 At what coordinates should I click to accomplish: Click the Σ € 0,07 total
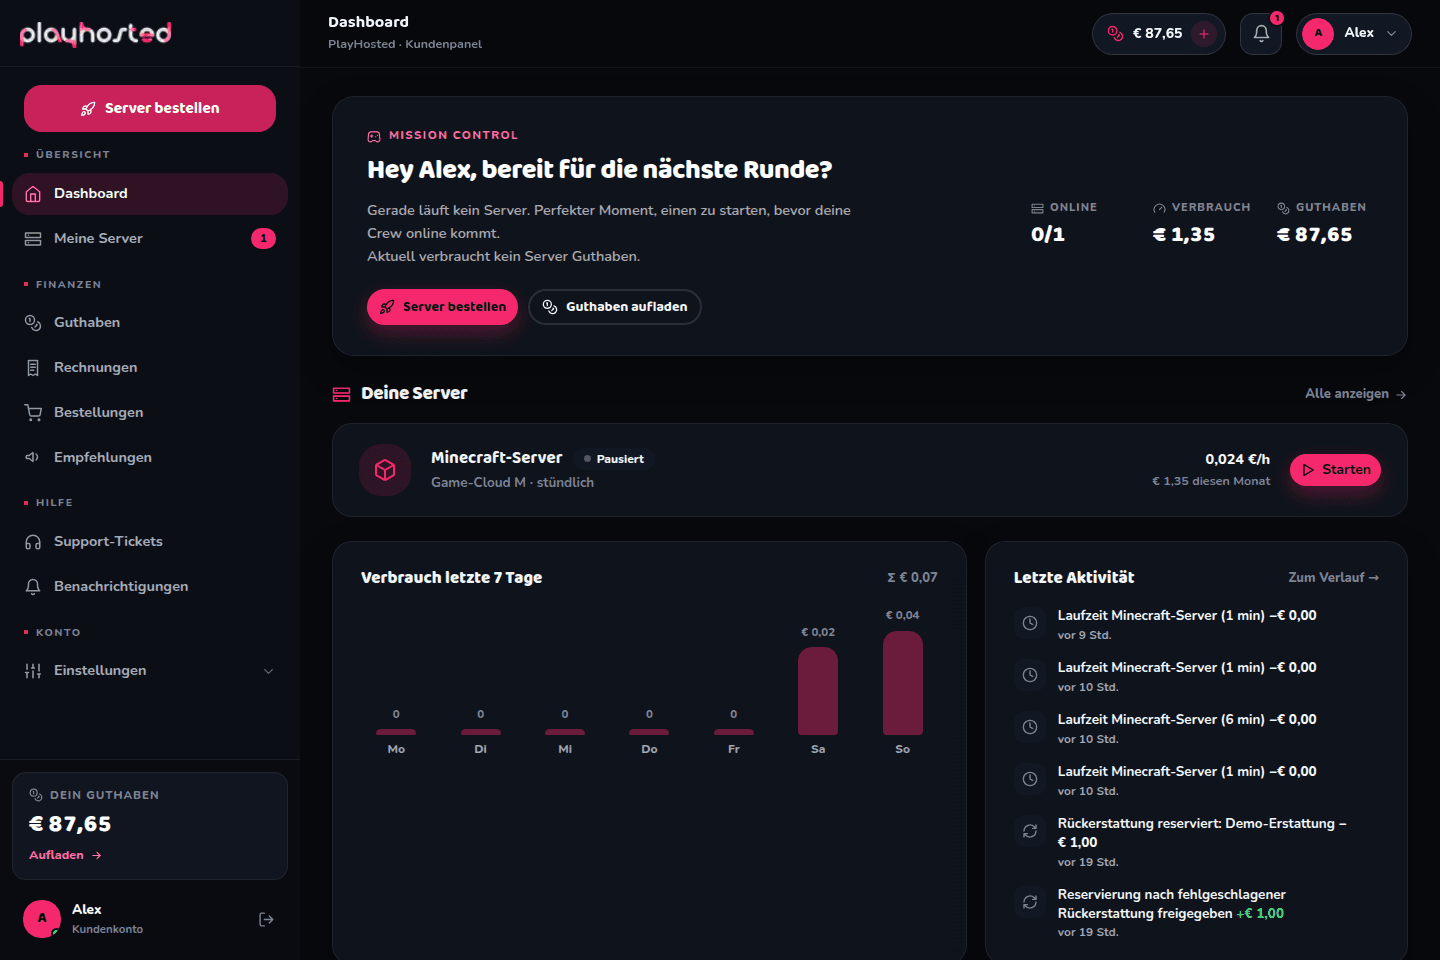912,578
